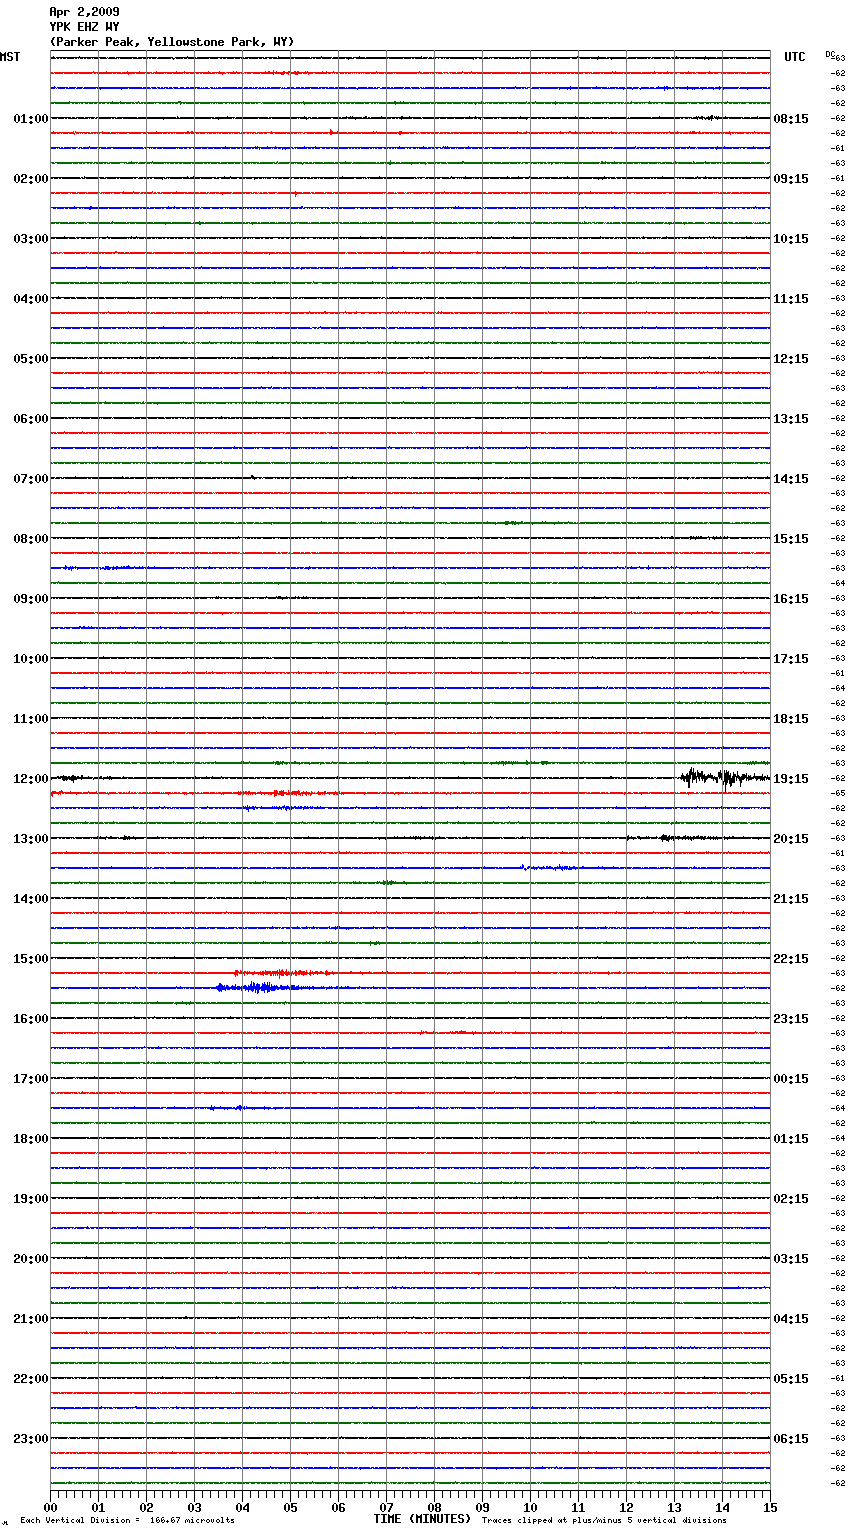
Task: Click the '15' tick label on minutes axis
Action: click(x=770, y=1507)
